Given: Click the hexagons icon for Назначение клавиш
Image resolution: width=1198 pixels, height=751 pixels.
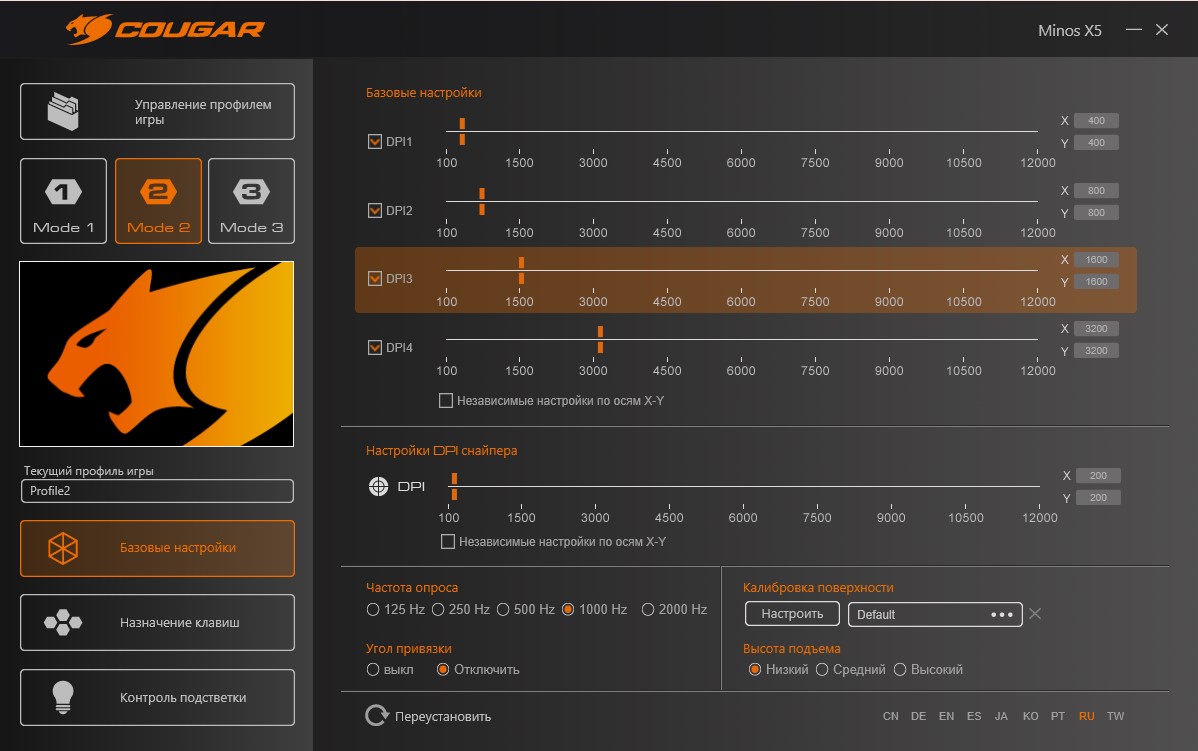Looking at the screenshot, I should click(x=63, y=623).
